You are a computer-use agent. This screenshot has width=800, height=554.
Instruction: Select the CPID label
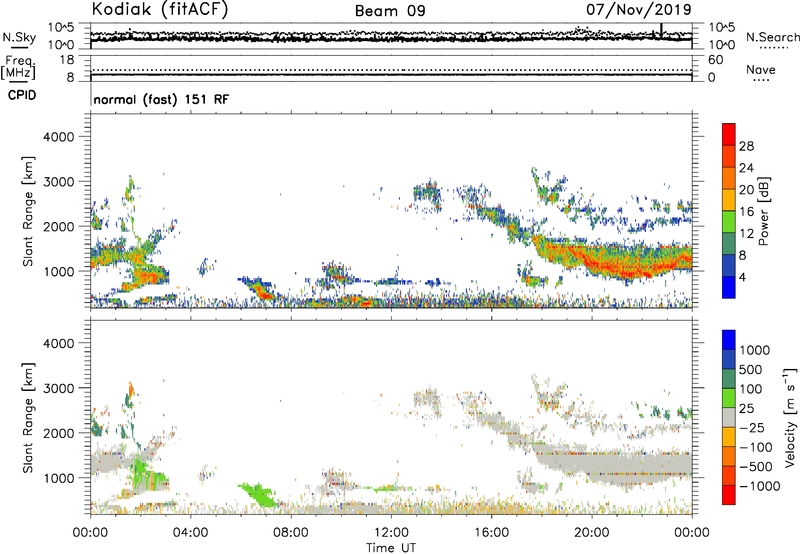(x=22, y=95)
